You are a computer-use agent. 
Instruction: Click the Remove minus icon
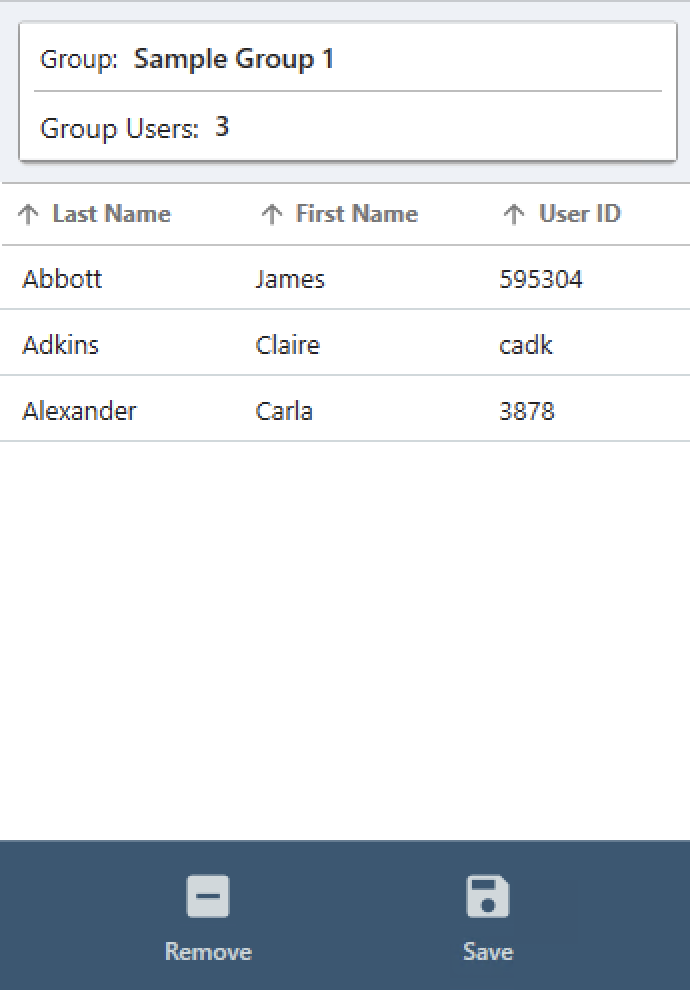pyautogui.click(x=208, y=897)
